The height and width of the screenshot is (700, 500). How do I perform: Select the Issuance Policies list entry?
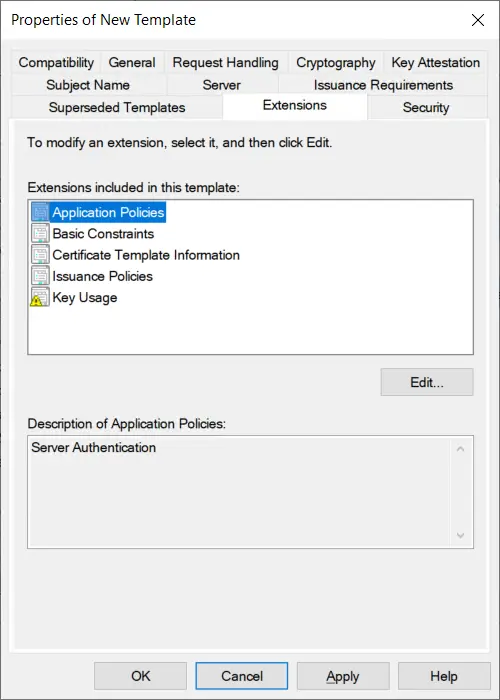tap(102, 276)
